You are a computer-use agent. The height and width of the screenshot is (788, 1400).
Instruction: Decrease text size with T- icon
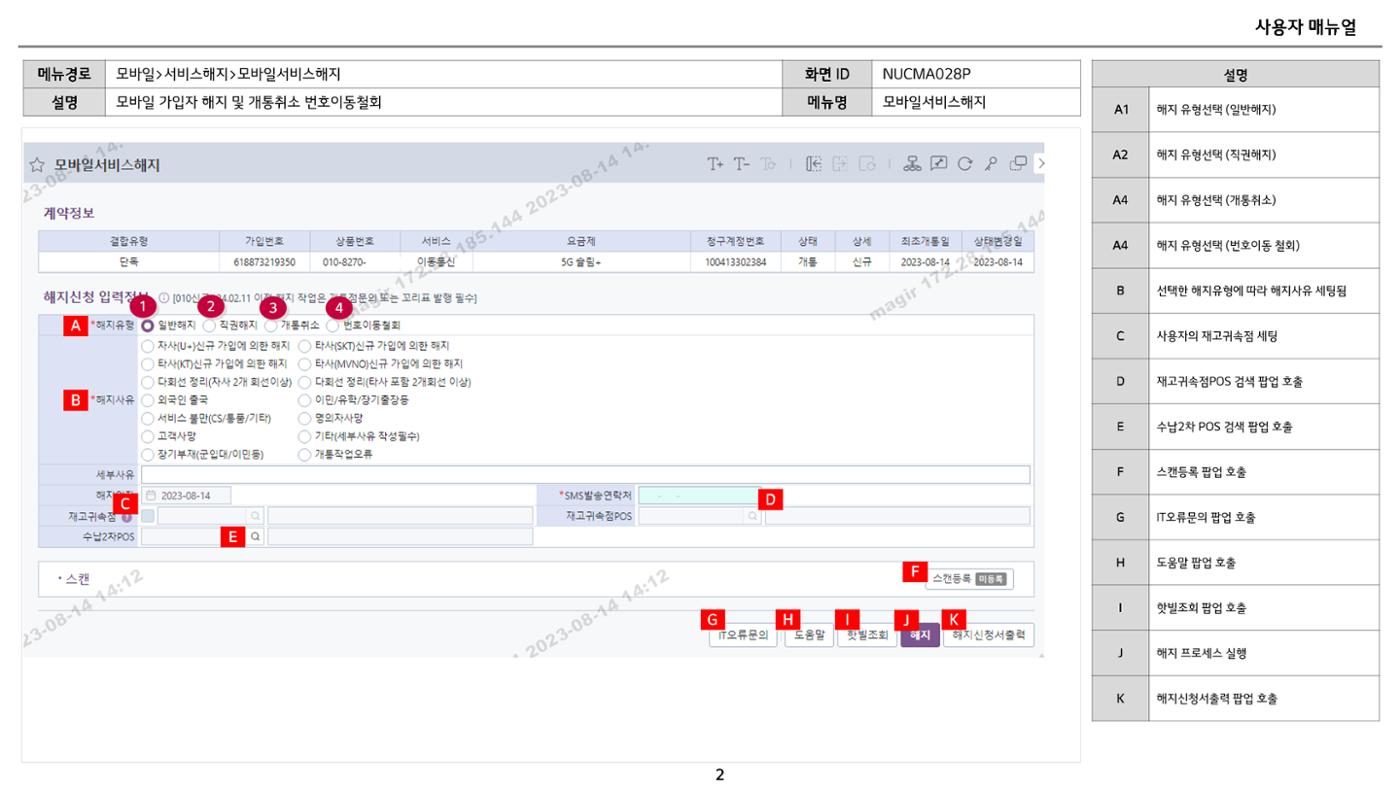pyautogui.click(x=741, y=164)
